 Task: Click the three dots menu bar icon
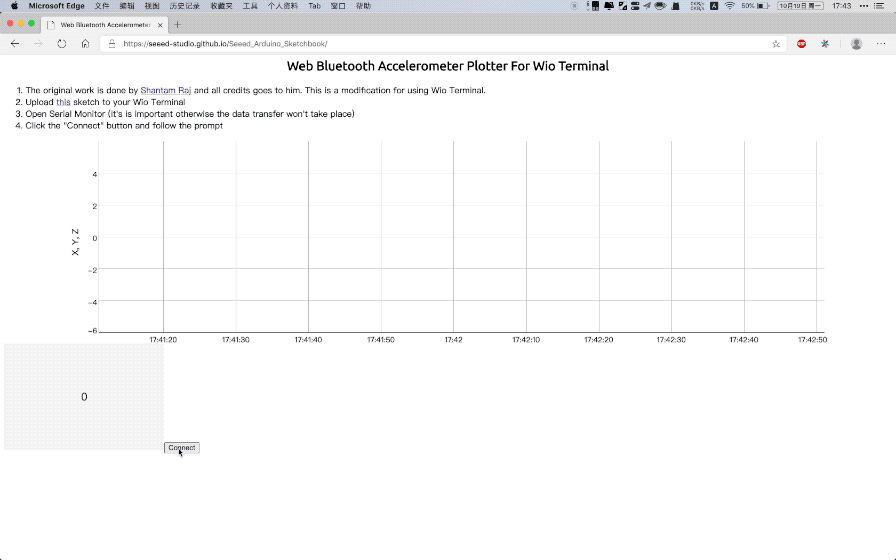(x=863, y=6)
